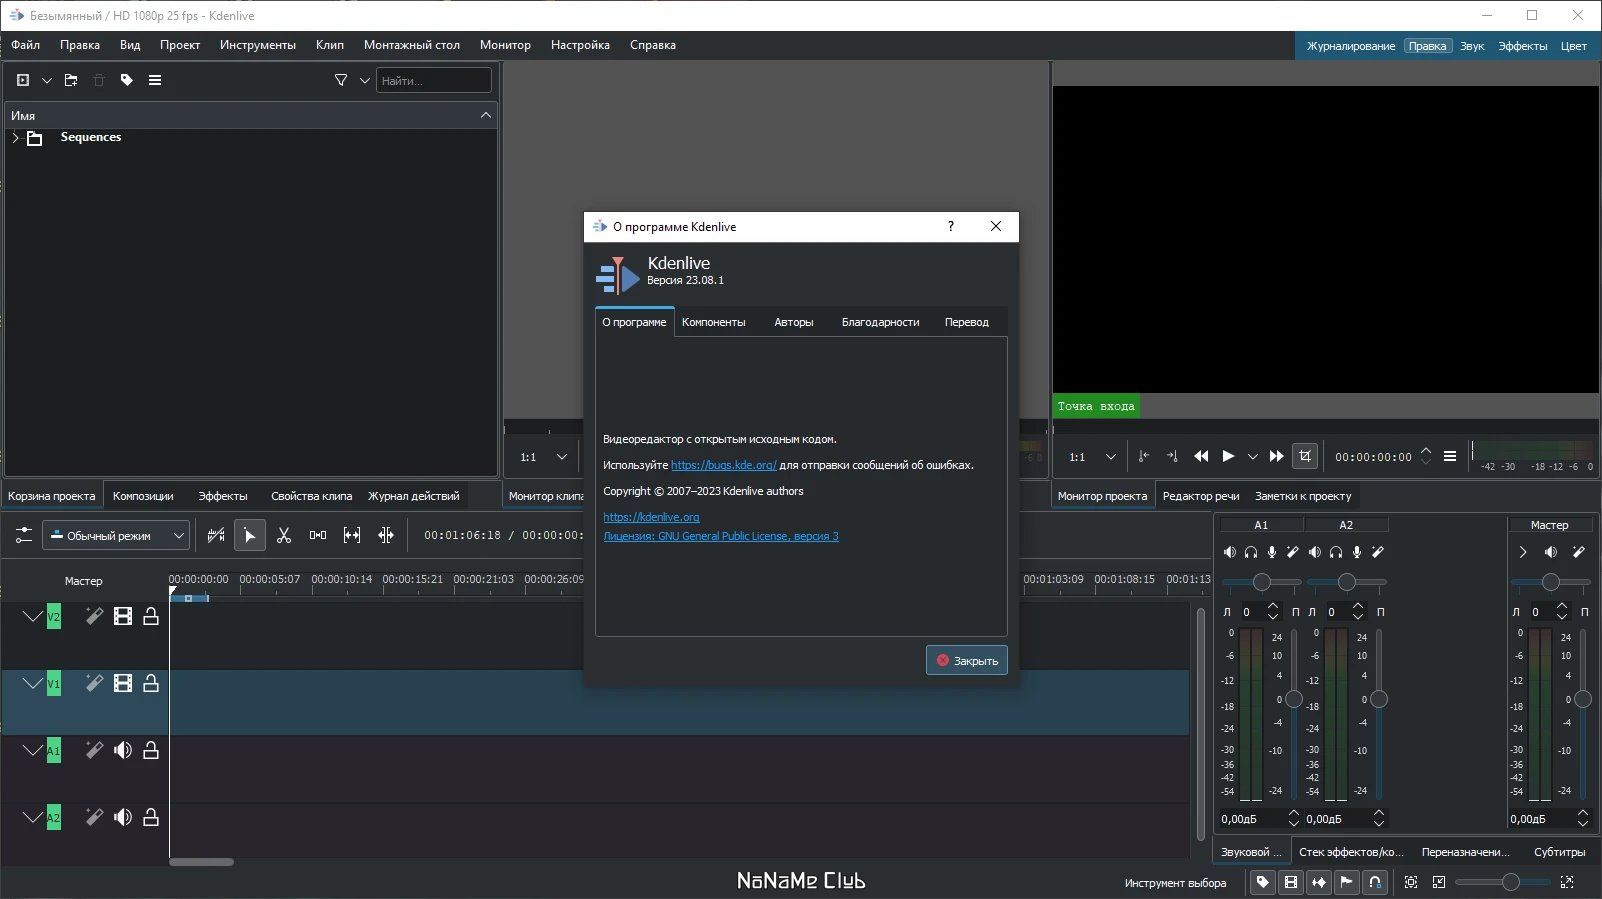The height and width of the screenshot is (899, 1602).
Task: Open tag color icon in project bin
Action: click(127, 80)
